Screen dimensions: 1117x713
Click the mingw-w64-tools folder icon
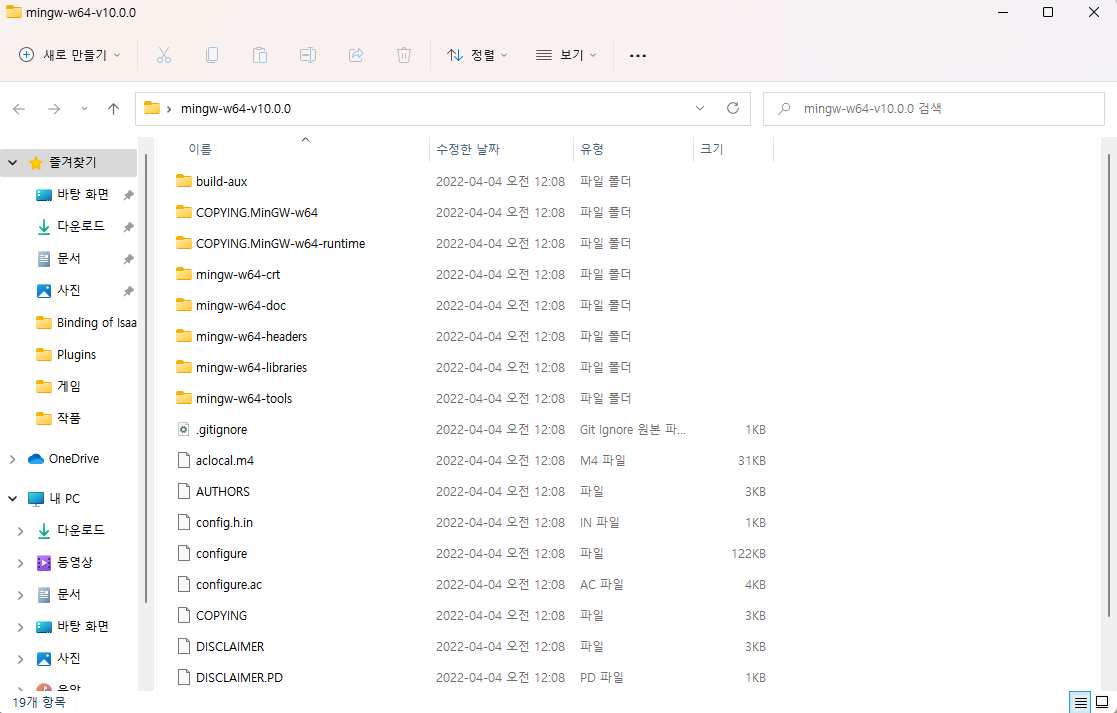click(184, 397)
